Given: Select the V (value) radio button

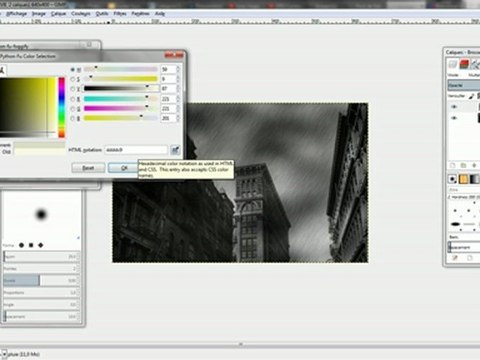Looking at the screenshot, I should click(x=73, y=89).
